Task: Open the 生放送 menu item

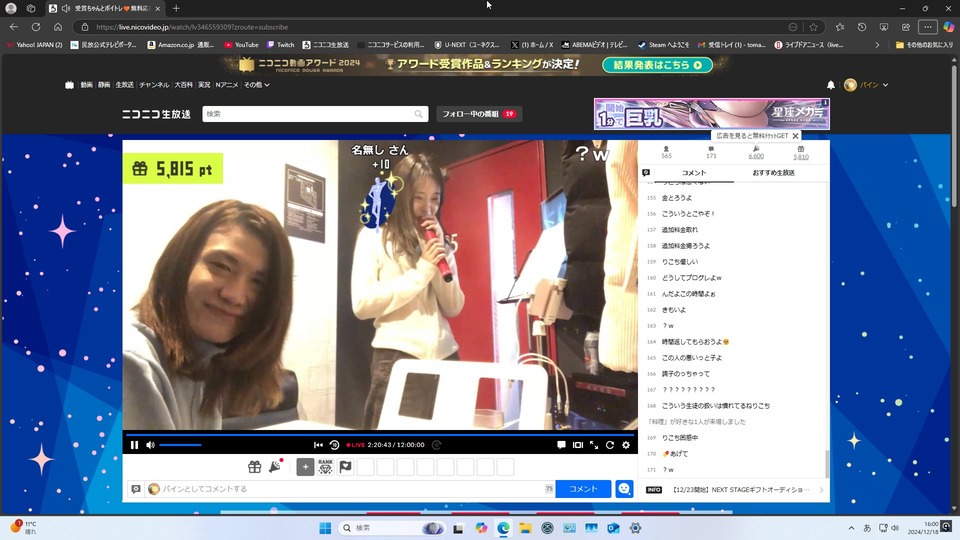Action: pyautogui.click(x=124, y=85)
